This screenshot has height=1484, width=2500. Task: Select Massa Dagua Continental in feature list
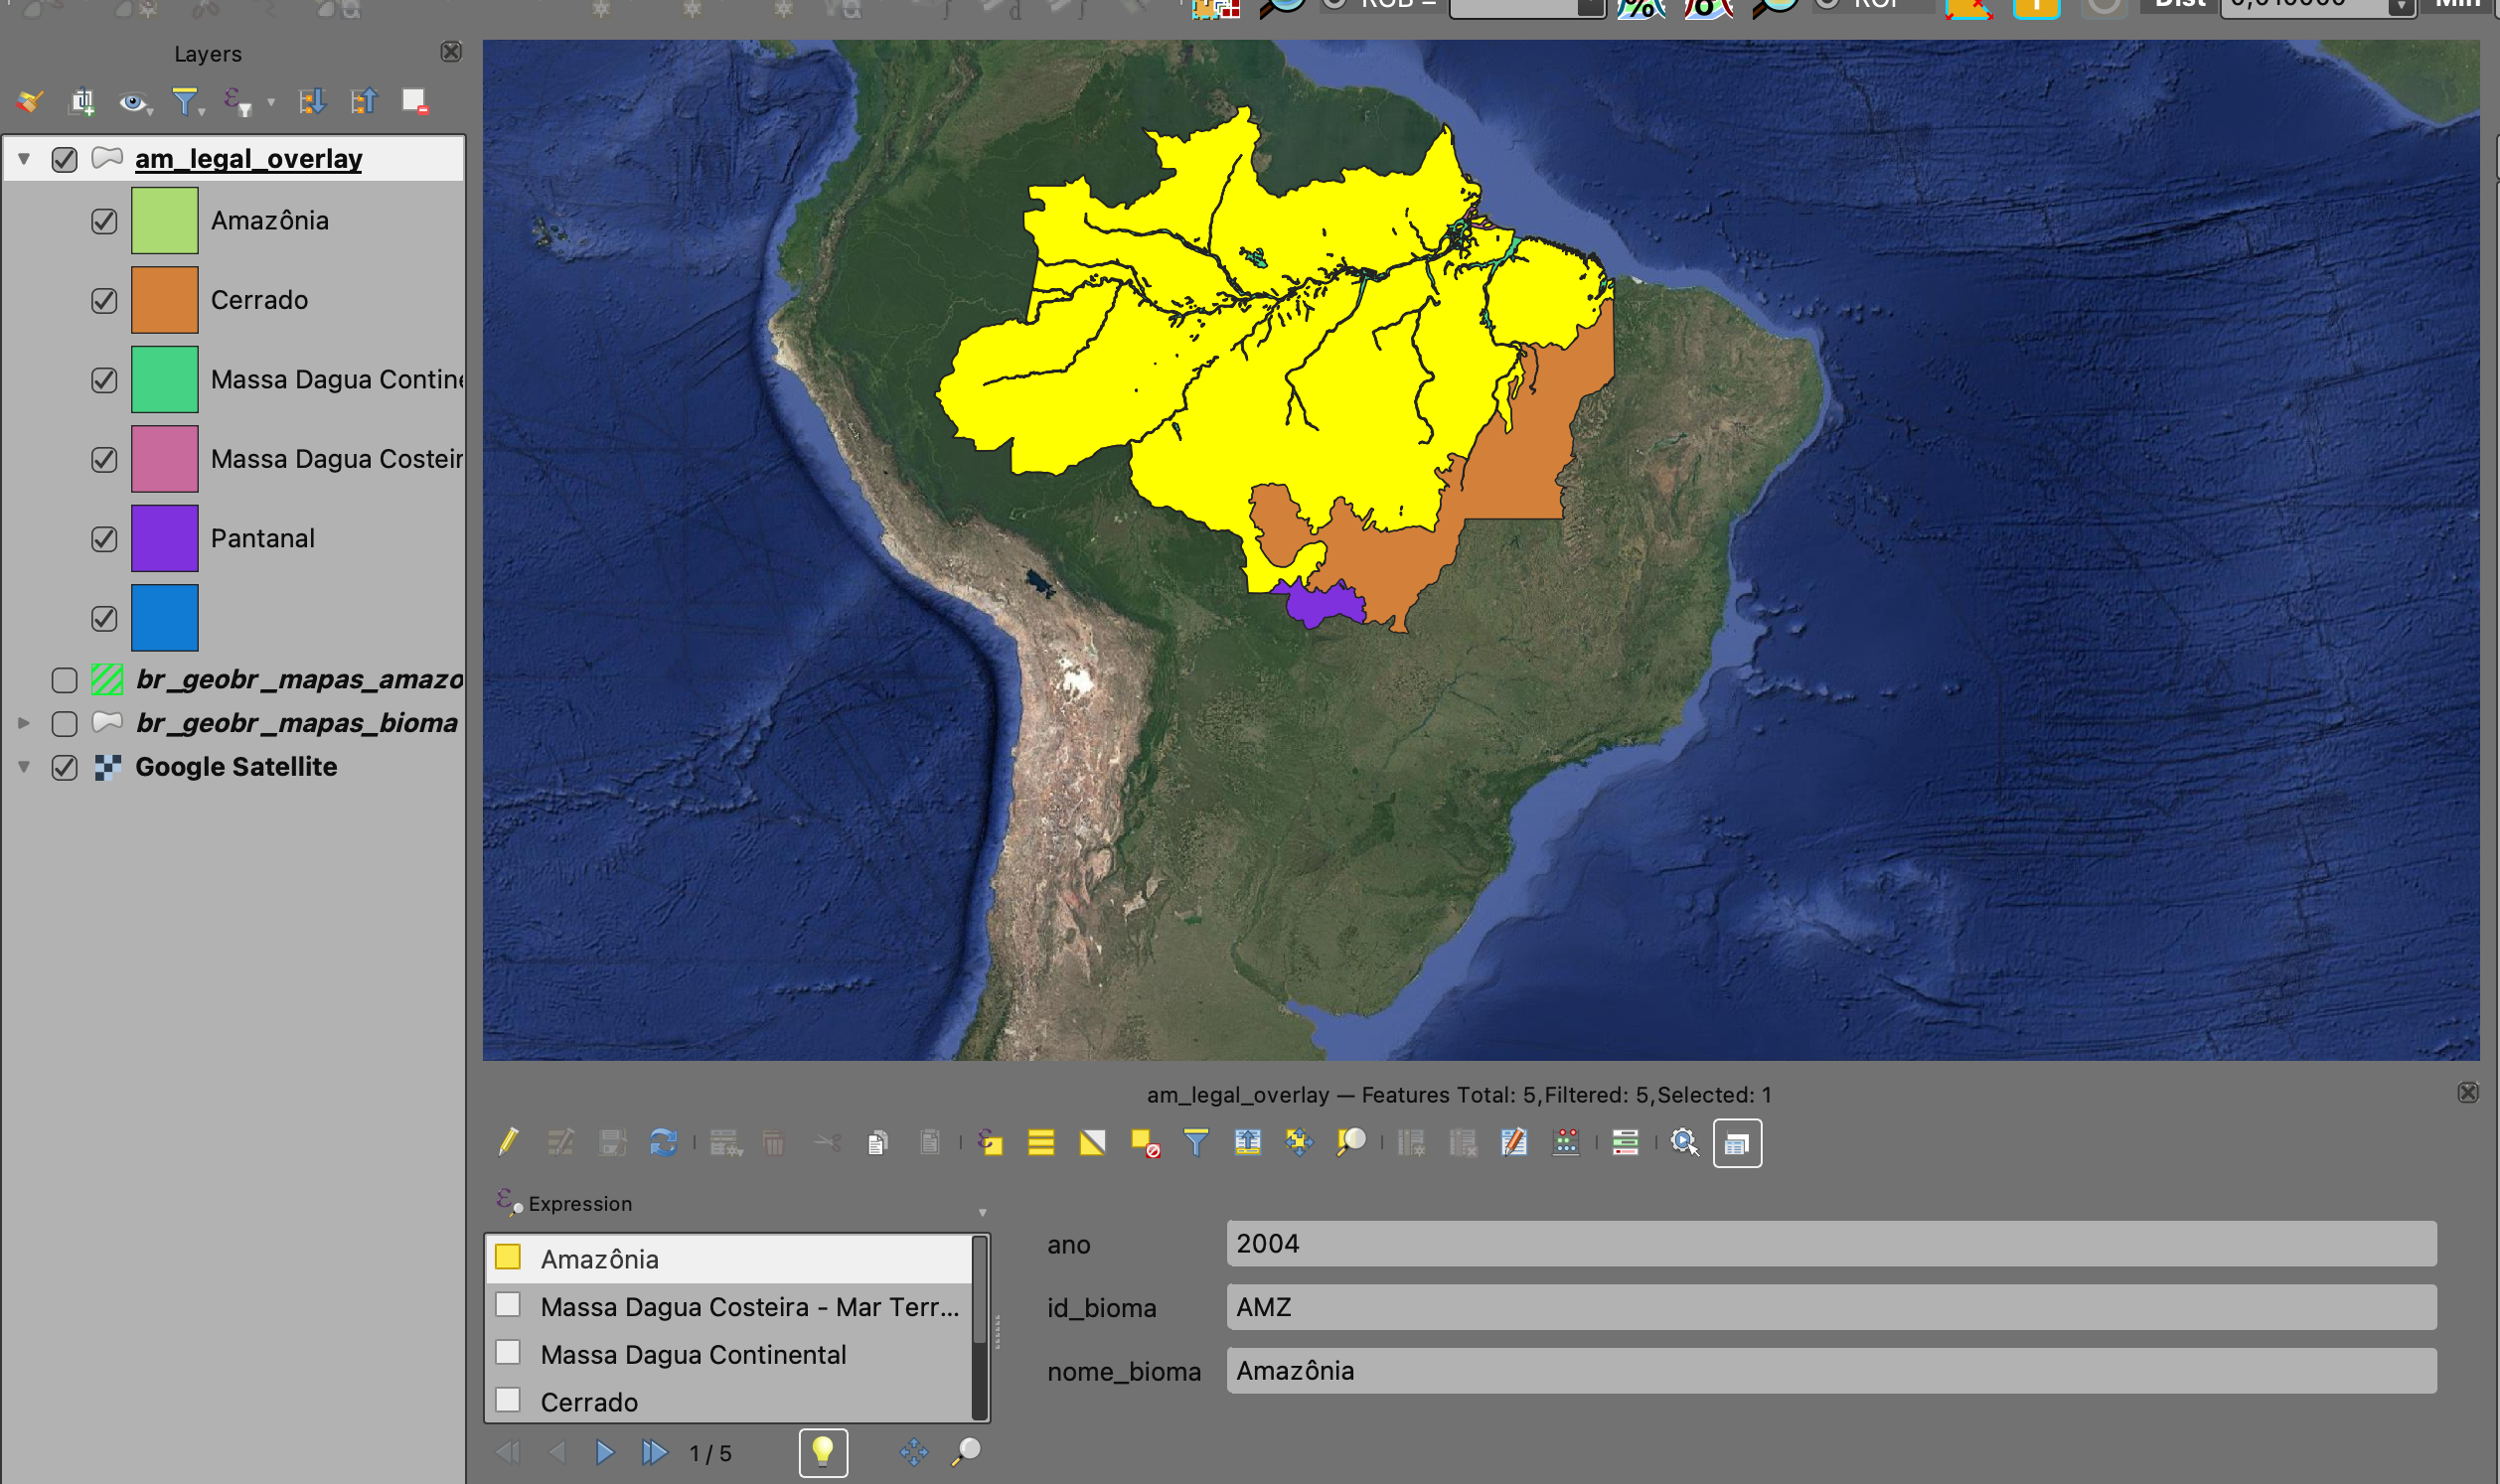[693, 1354]
